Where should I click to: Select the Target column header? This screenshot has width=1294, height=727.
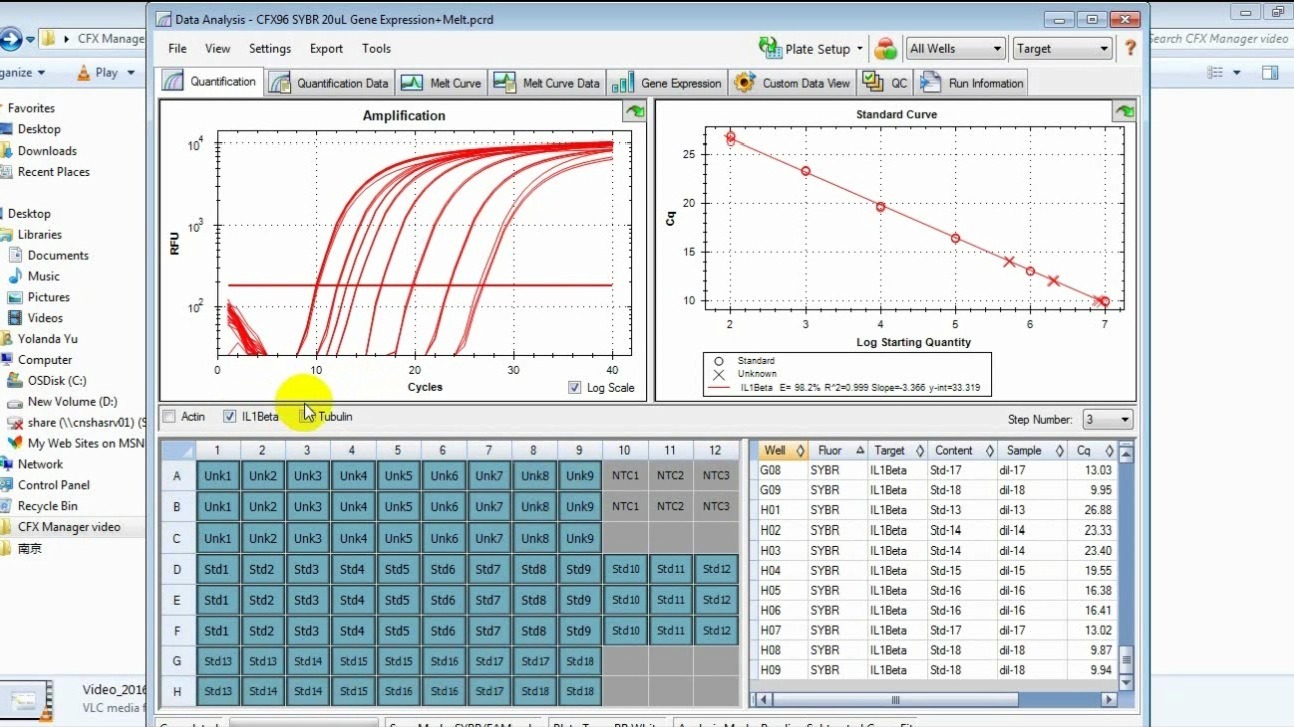tap(896, 451)
